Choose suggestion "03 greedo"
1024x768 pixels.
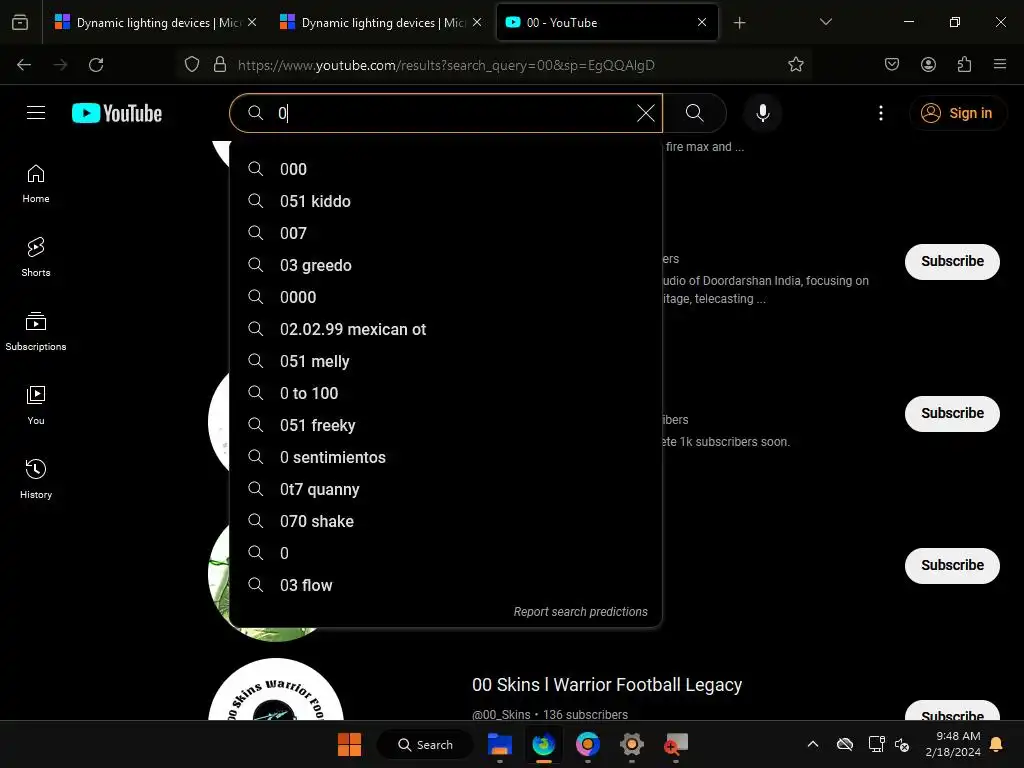[x=446, y=265]
